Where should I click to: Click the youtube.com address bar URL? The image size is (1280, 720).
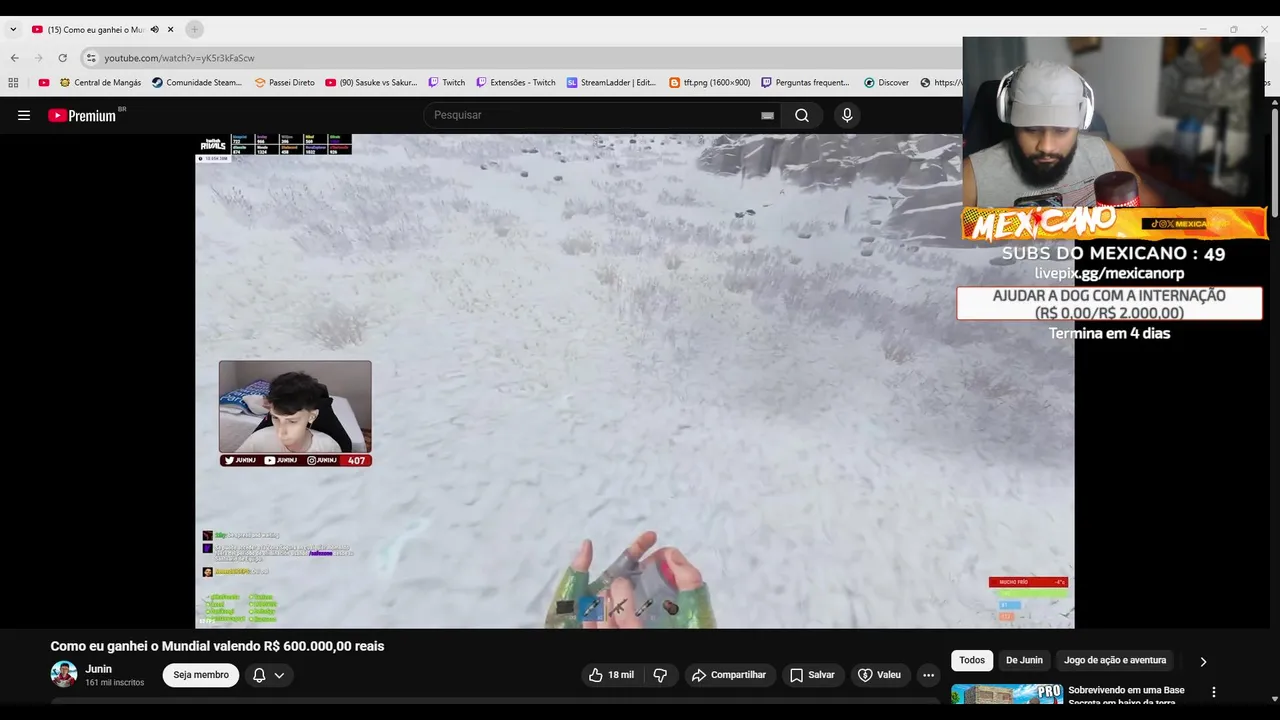pos(179,58)
